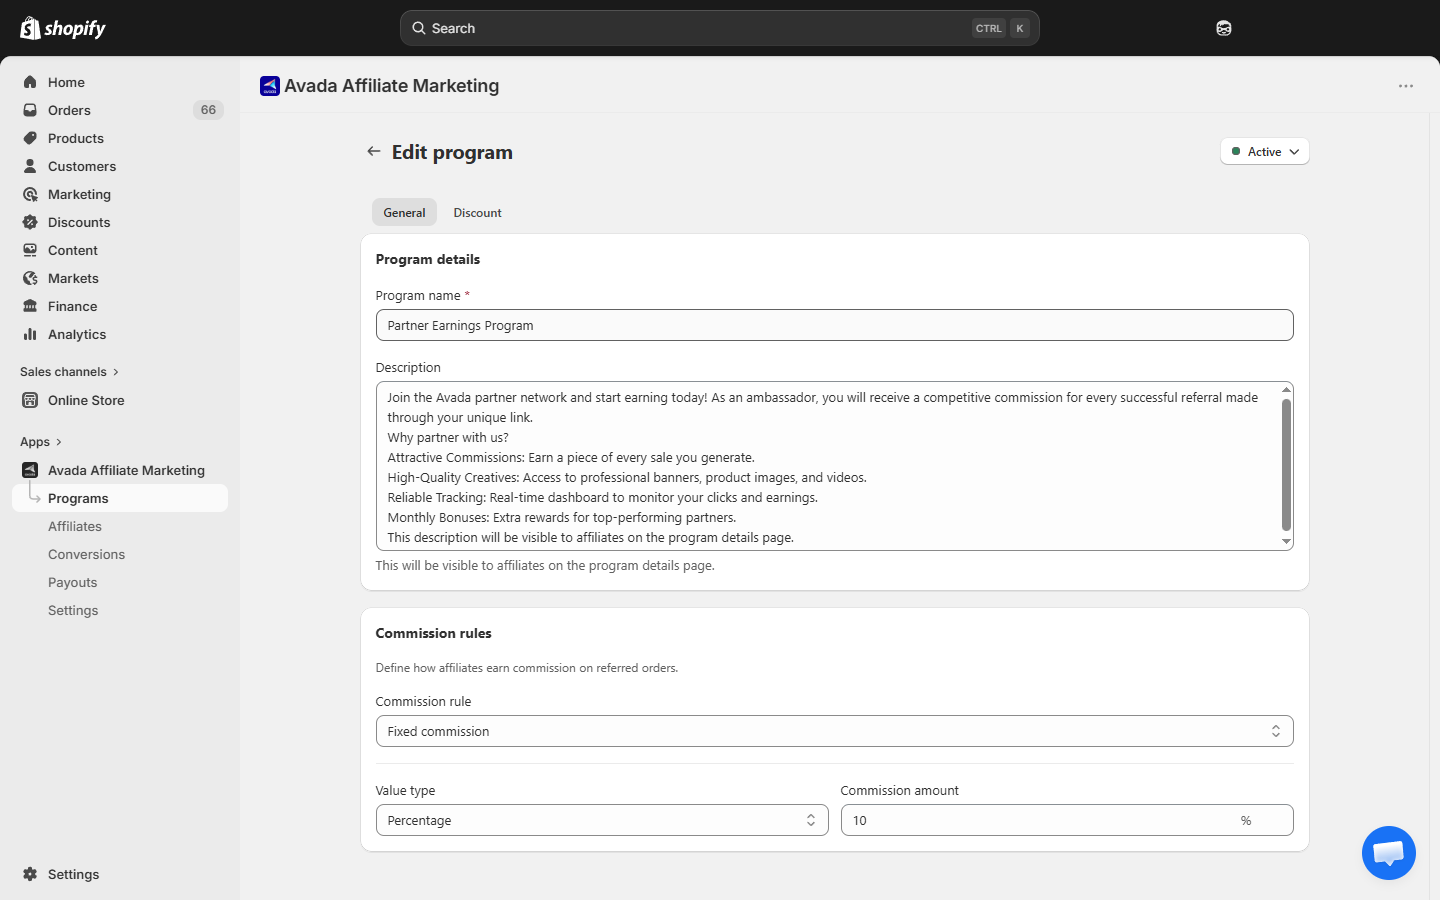Open Affiliates in Avada submenu

(x=75, y=526)
